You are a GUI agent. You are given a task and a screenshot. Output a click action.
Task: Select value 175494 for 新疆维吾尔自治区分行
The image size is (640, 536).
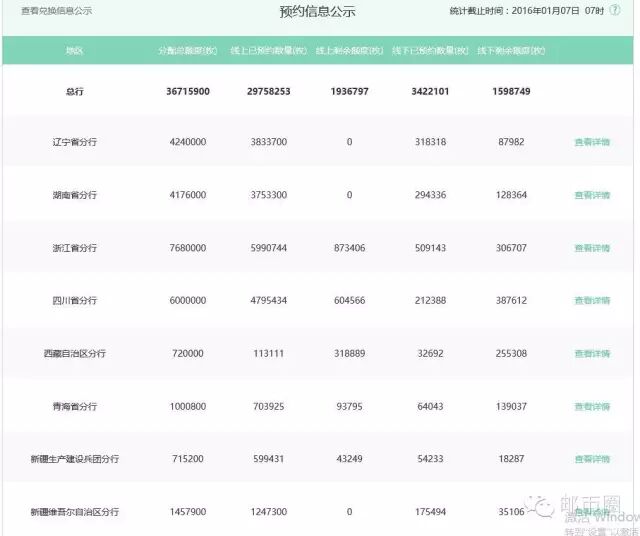point(430,512)
